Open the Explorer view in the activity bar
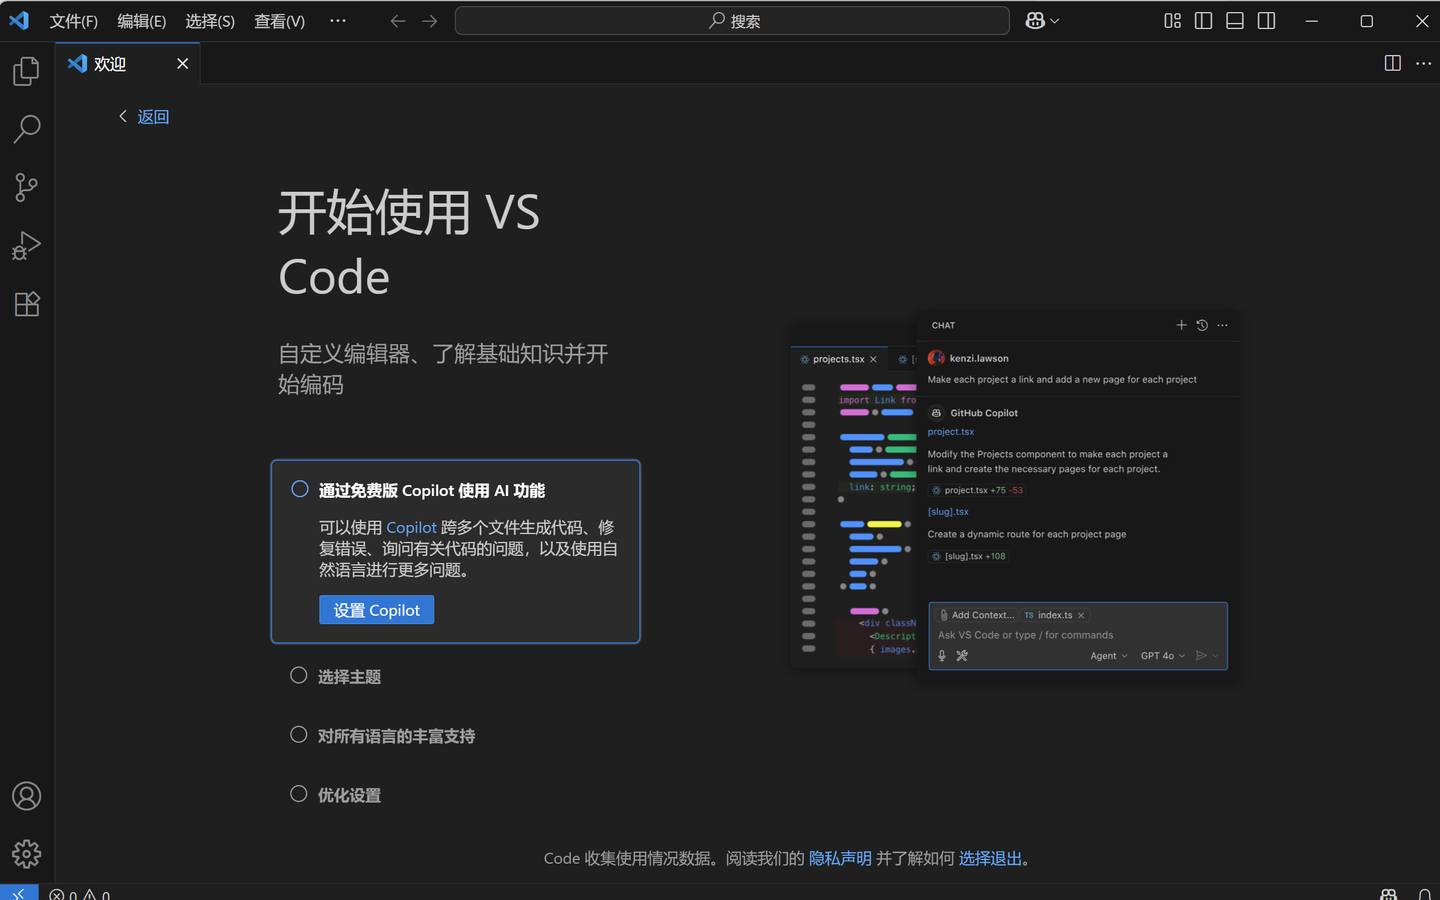 26,70
